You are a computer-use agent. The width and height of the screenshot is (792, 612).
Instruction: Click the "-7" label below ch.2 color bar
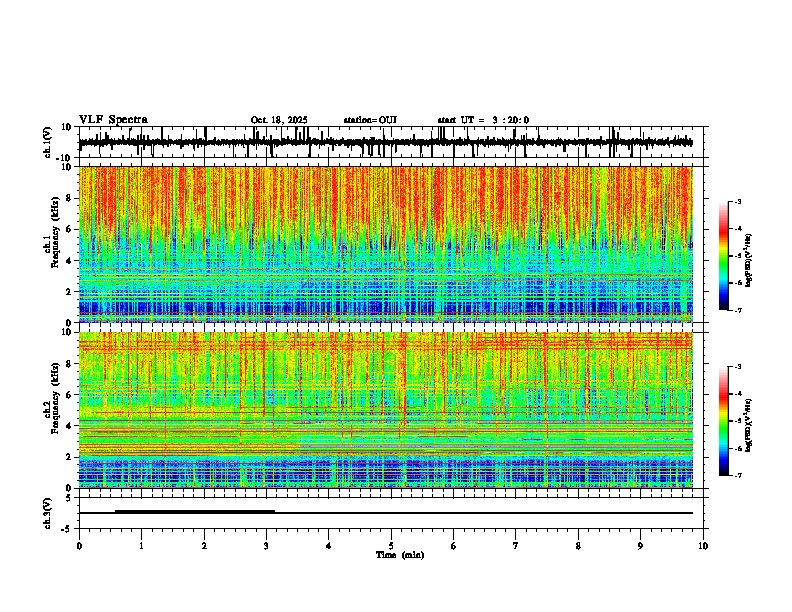[x=737, y=475]
